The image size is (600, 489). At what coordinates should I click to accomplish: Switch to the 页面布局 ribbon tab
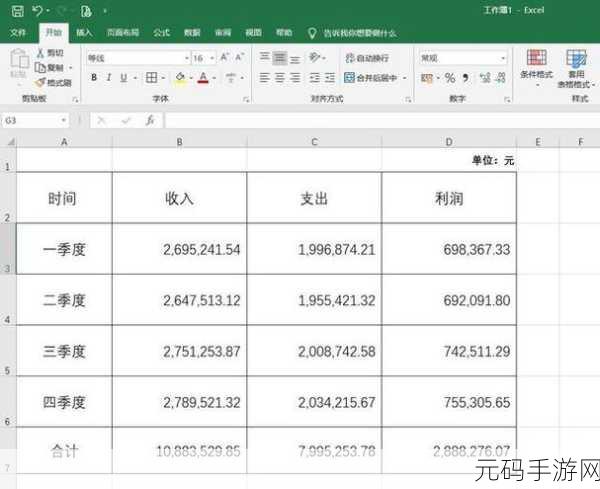(x=122, y=33)
